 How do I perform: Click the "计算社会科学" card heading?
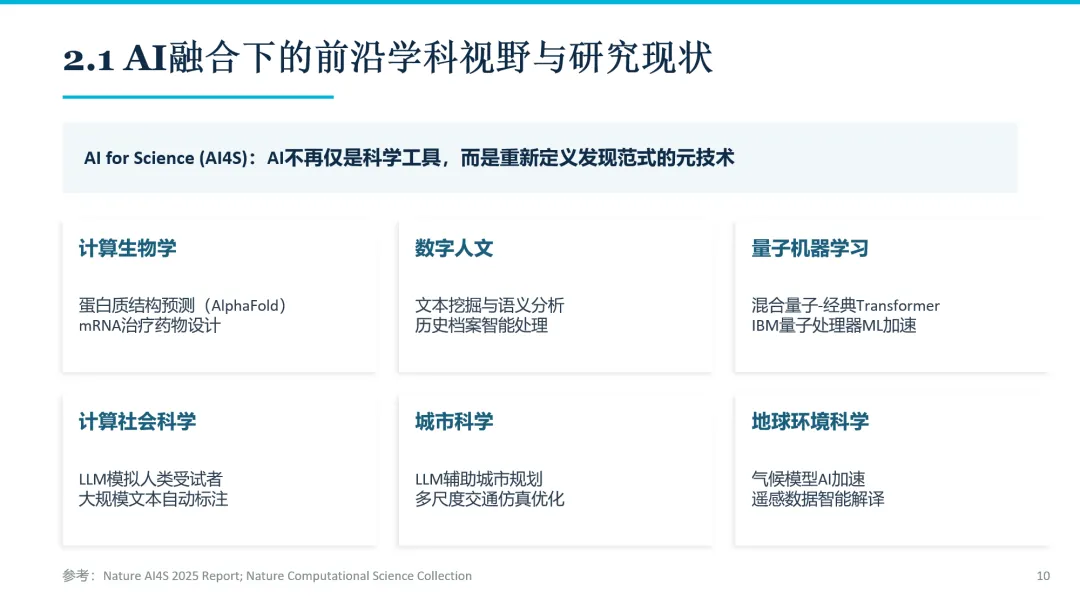point(137,421)
